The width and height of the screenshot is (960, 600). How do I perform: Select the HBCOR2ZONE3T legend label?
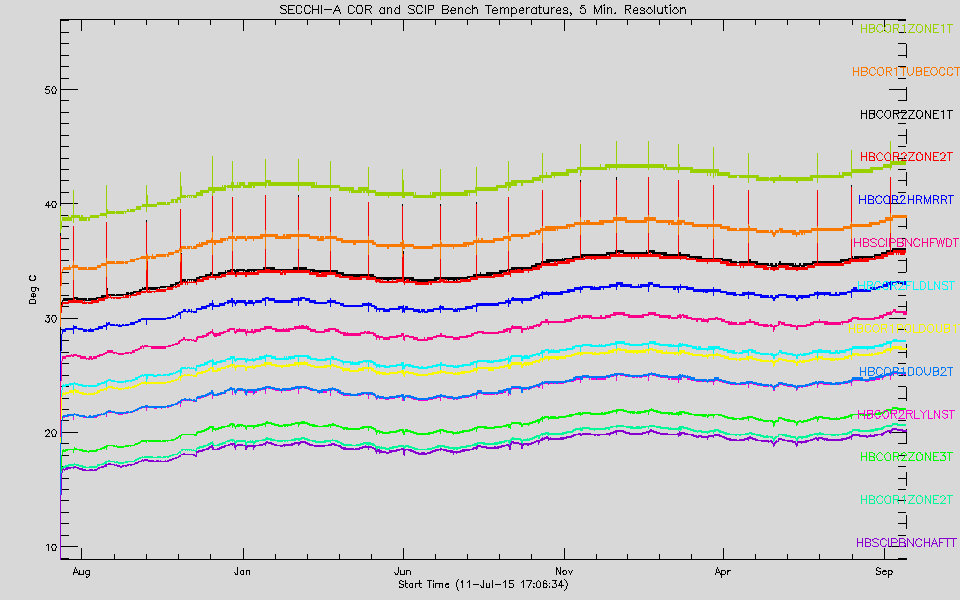(x=906, y=457)
